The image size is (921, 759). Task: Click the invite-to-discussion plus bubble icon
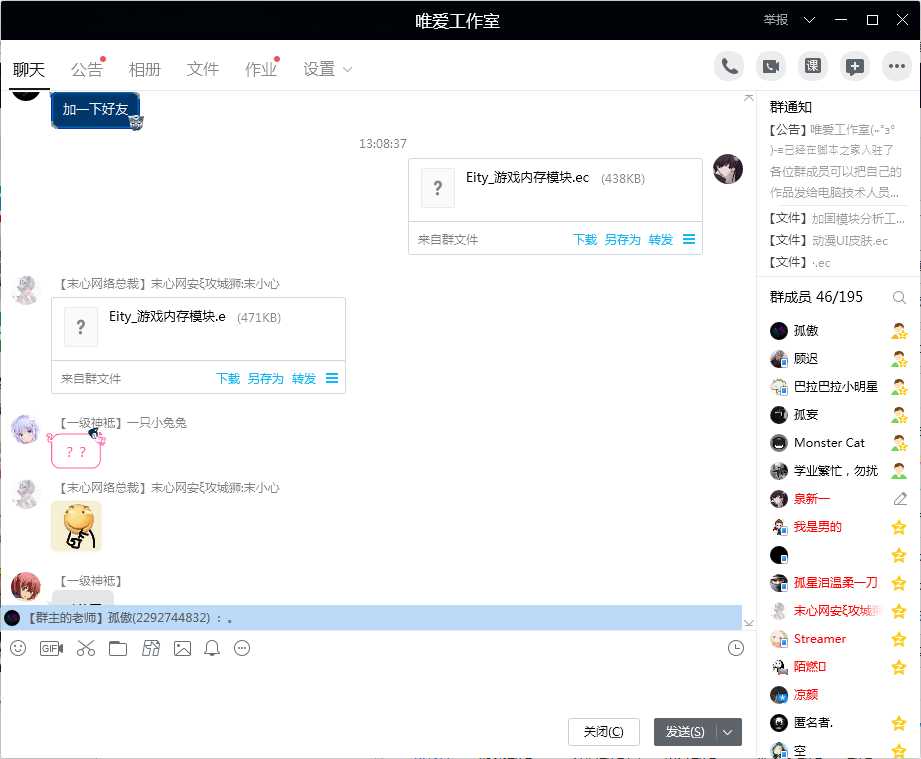click(x=855, y=66)
